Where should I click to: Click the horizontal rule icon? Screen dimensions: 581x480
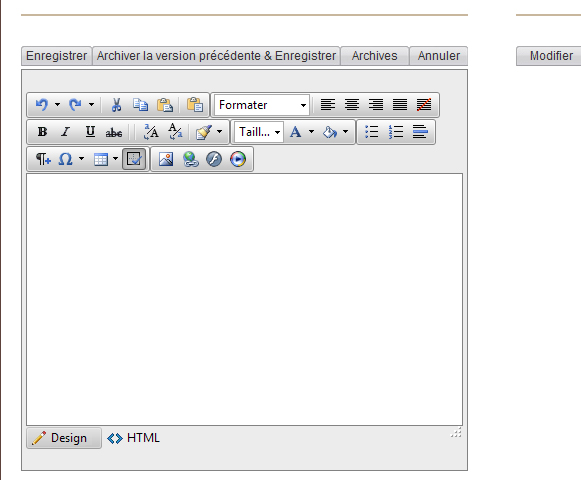420,132
